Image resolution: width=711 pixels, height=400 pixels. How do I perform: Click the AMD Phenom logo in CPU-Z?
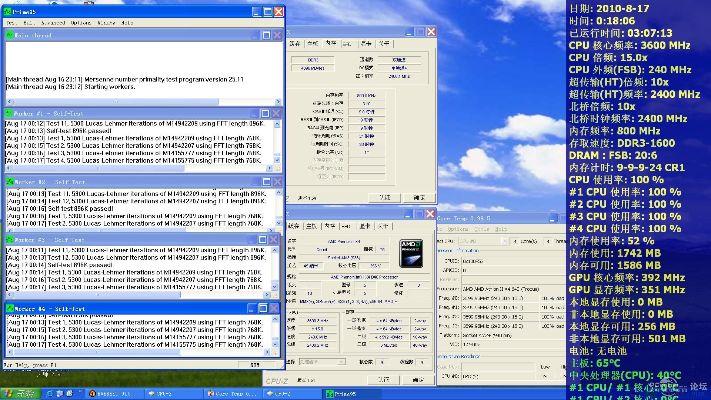(413, 252)
